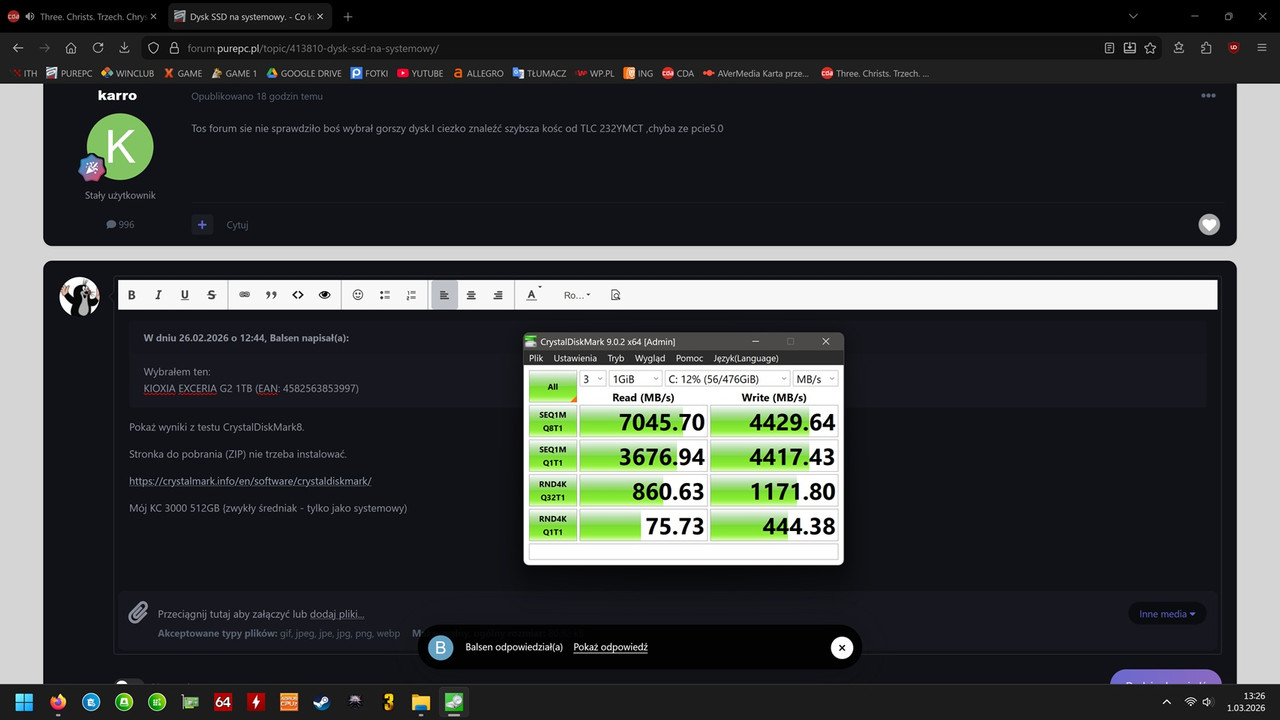Open karro's post options ellipsis menu
The width and height of the screenshot is (1280, 720).
[1208, 96]
